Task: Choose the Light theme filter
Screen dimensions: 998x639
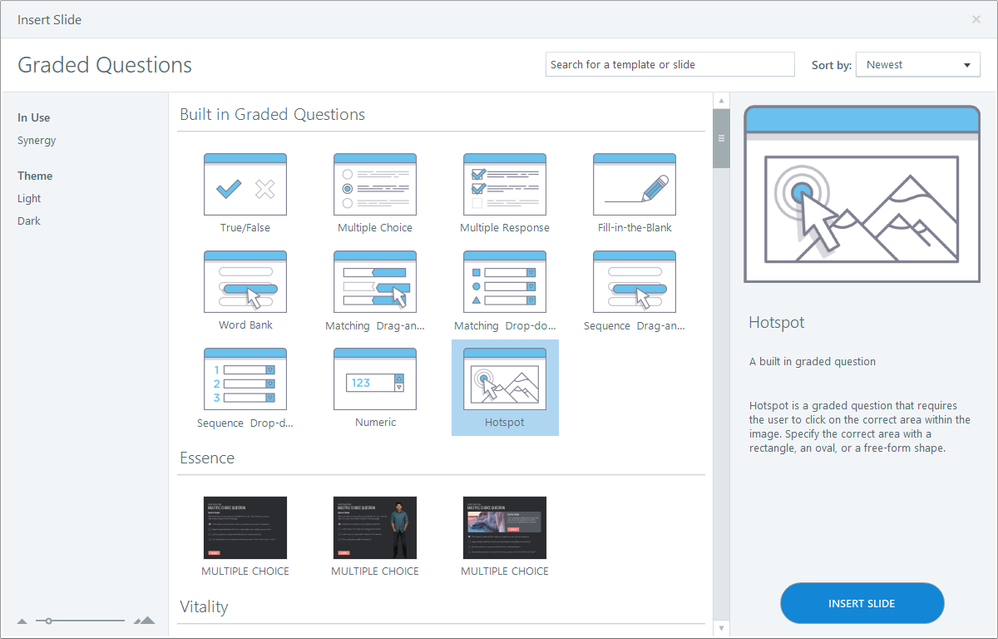Action: point(29,199)
